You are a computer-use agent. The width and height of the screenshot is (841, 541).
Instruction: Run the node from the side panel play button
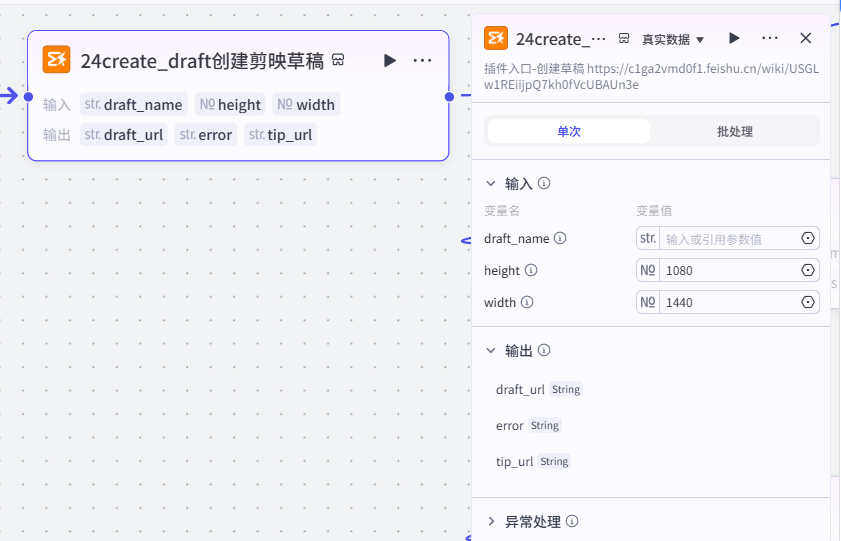click(x=734, y=38)
